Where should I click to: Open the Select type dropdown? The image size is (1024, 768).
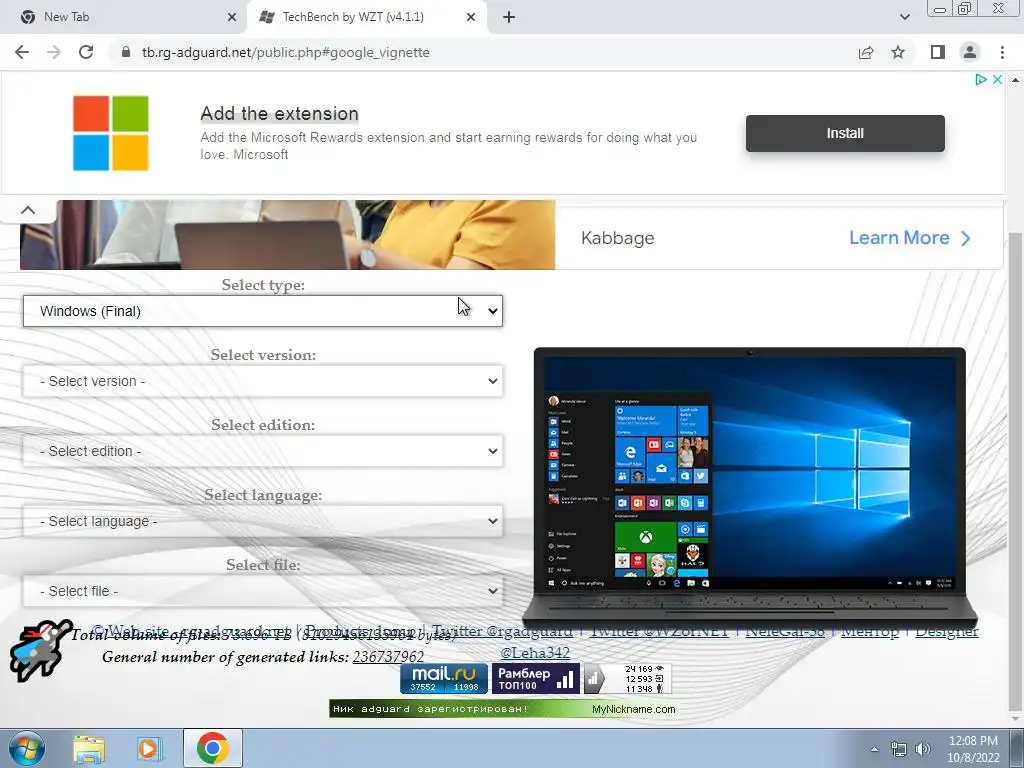(x=263, y=311)
